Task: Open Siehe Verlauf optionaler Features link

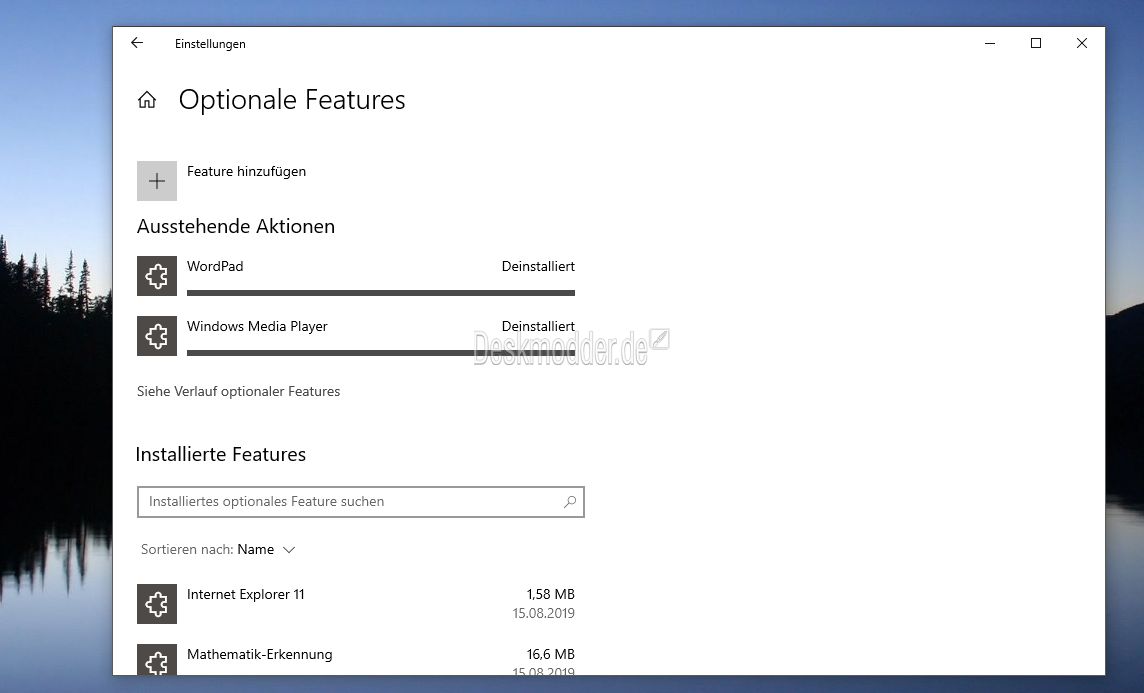Action: tap(239, 392)
